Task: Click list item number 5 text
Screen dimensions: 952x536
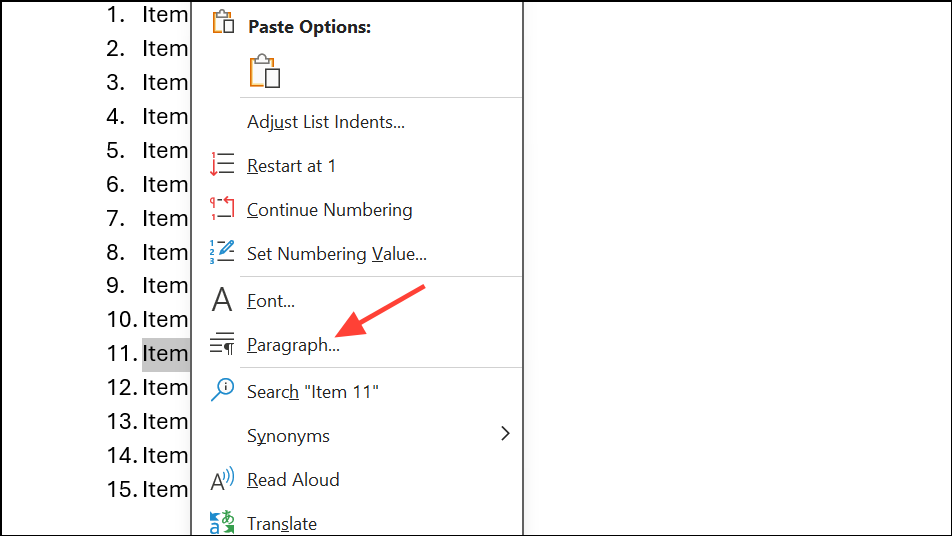Action: coord(164,150)
